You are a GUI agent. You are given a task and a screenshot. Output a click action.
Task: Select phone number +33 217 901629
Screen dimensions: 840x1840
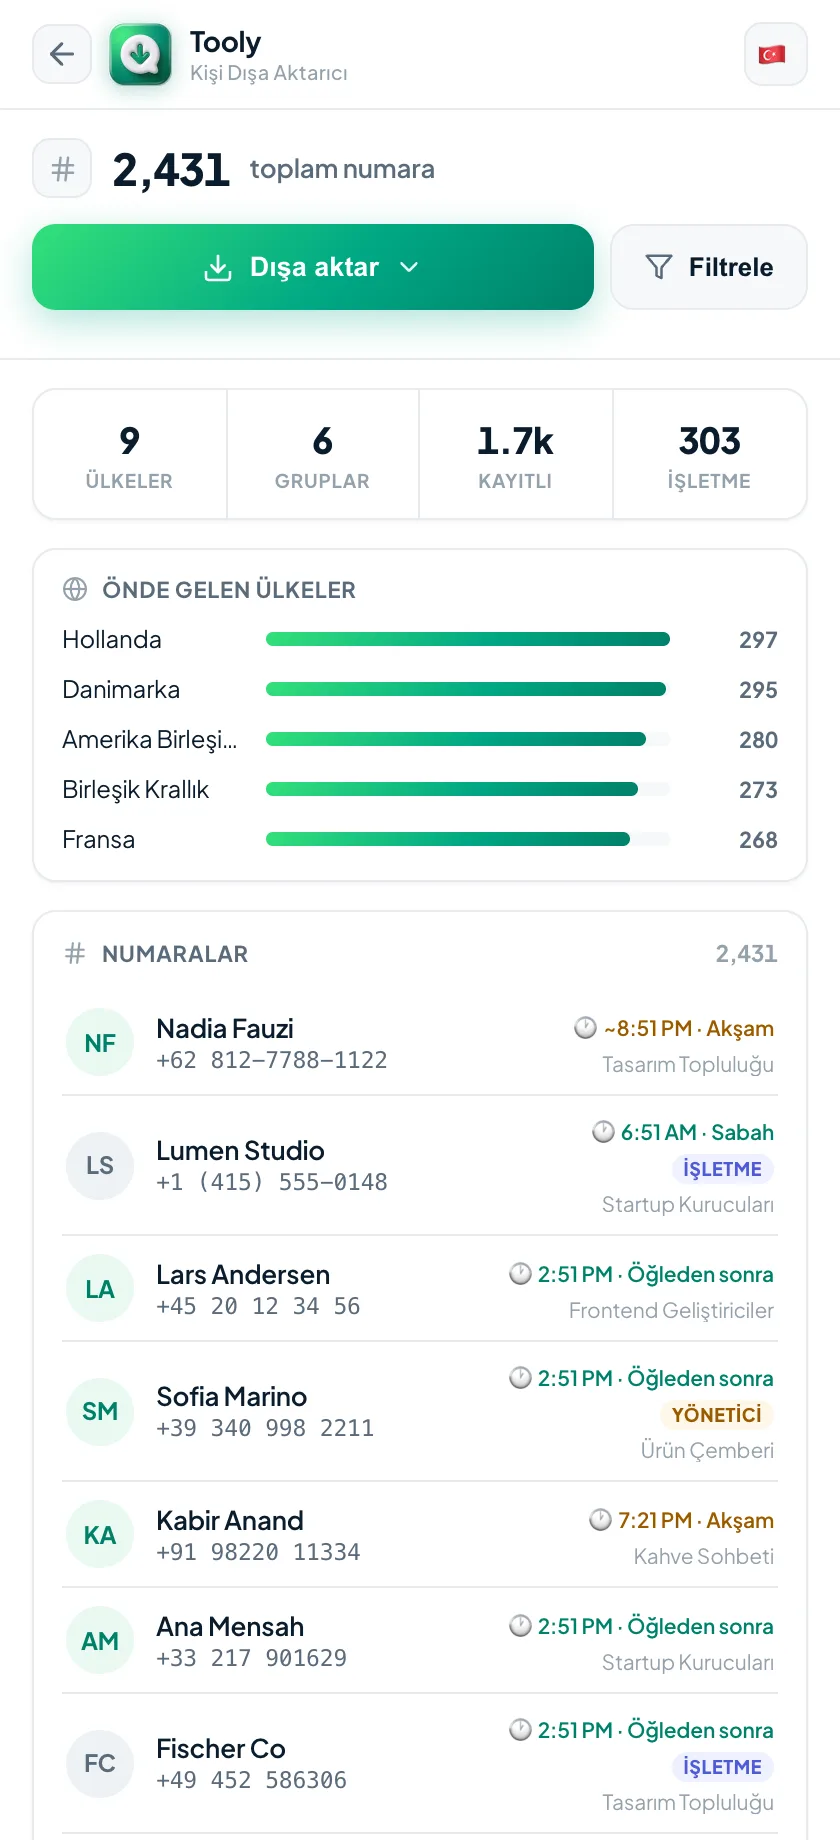tap(251, 1658)
